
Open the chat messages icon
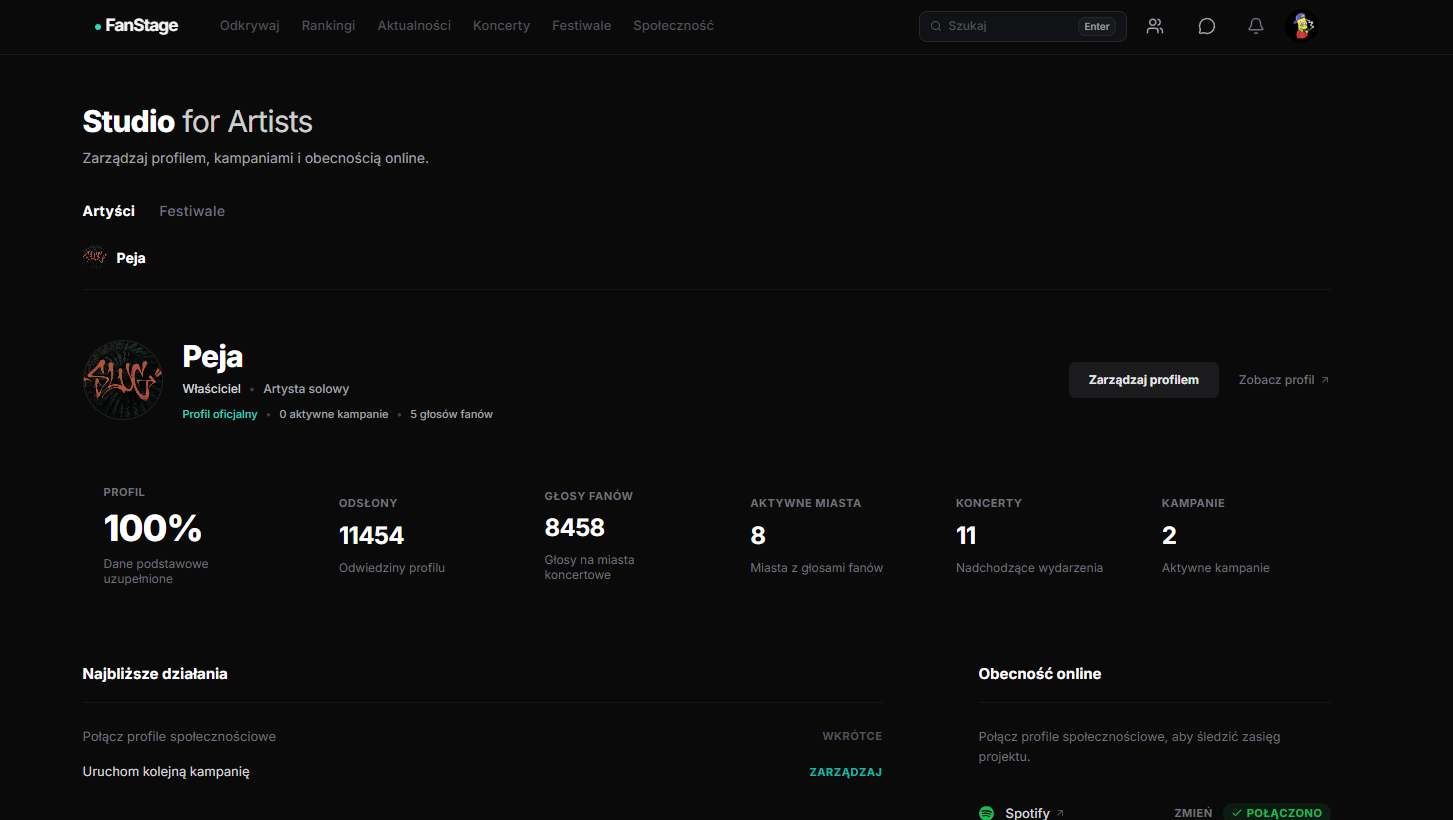click(1206, 26)
